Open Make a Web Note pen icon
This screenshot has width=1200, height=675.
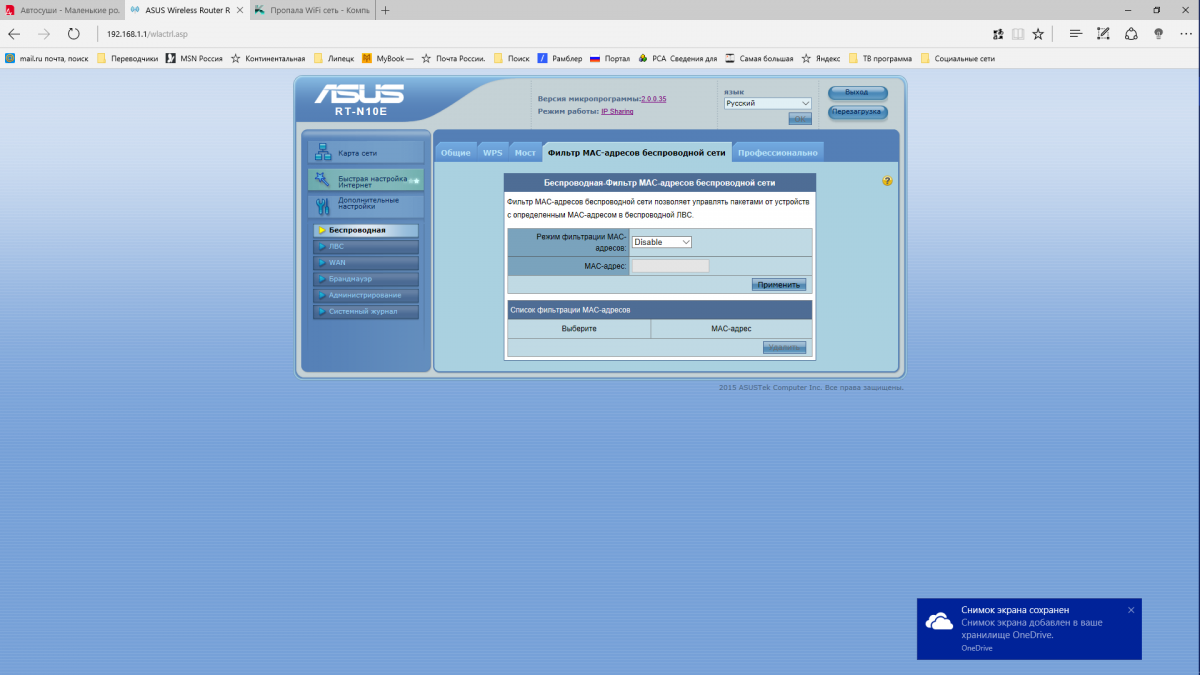click(1103, 33)
